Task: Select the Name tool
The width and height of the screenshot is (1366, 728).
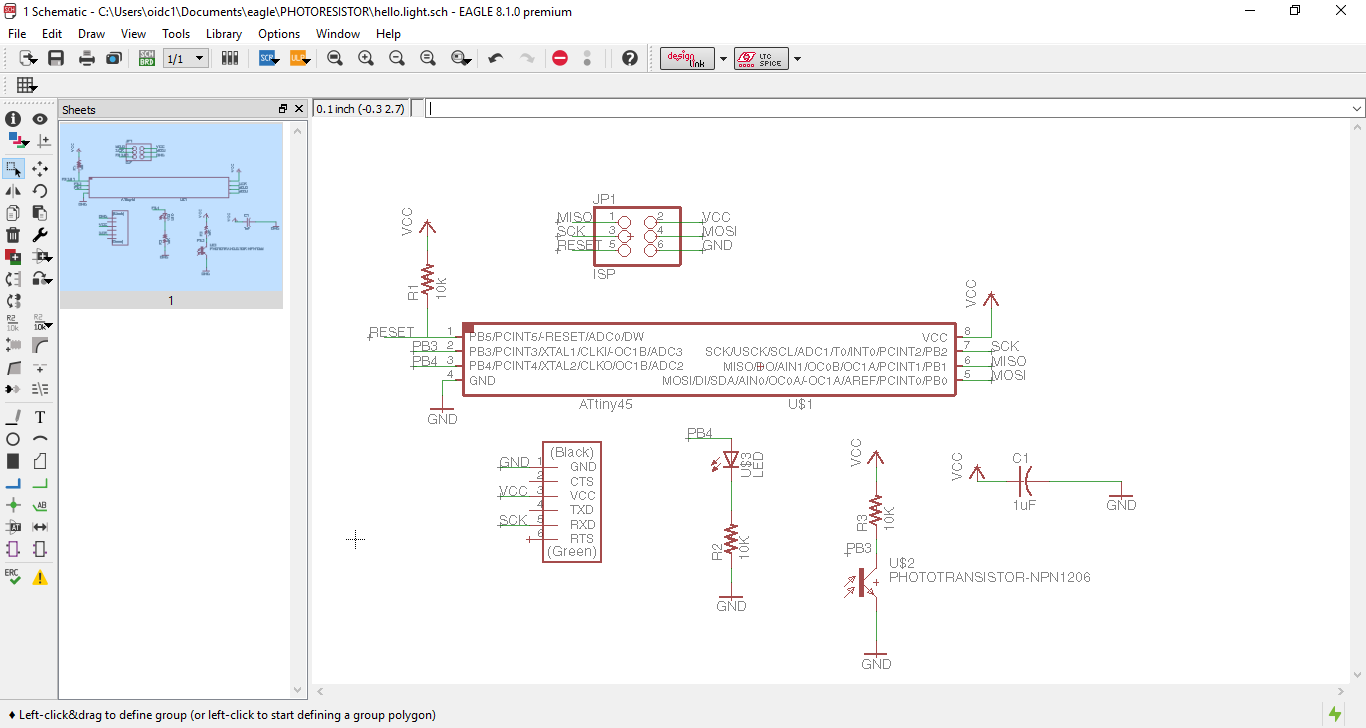Action: [x=13, y=323]
